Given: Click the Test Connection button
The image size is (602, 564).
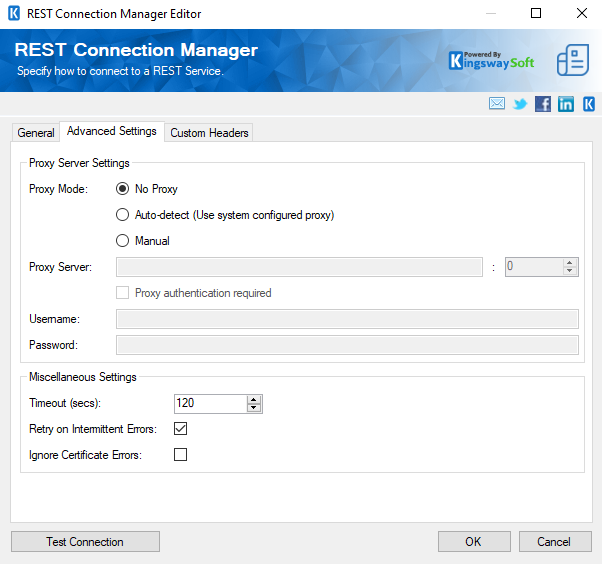Looking at the screenshot, I should (85, 541).
